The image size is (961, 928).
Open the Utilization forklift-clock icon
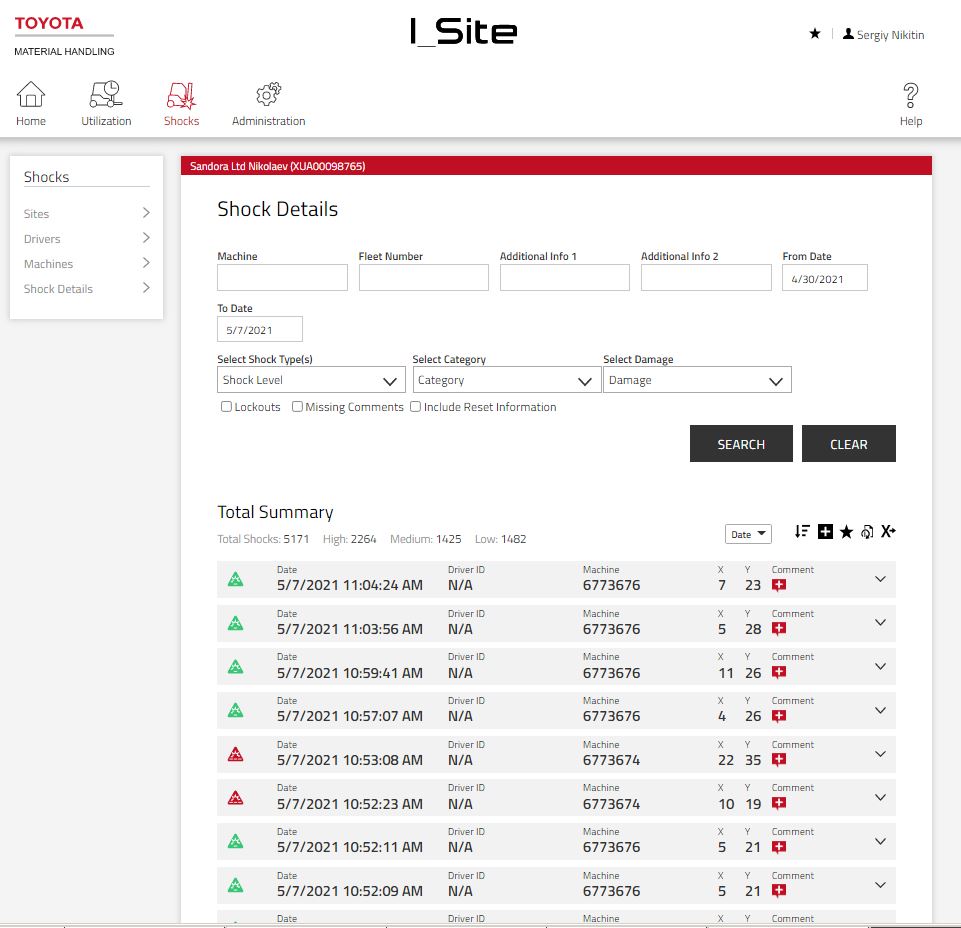coord(106,94)
